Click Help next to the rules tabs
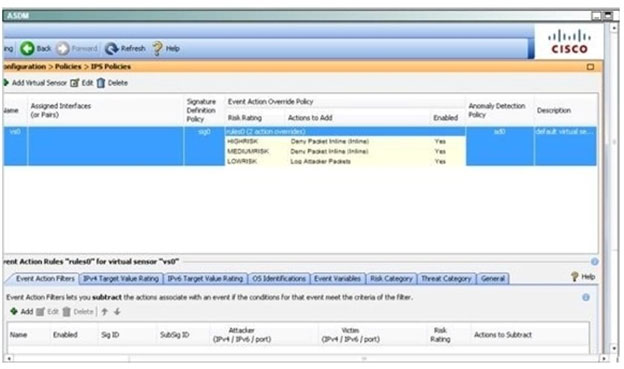This screenshot has height=369, width=624. click(583, 277)
